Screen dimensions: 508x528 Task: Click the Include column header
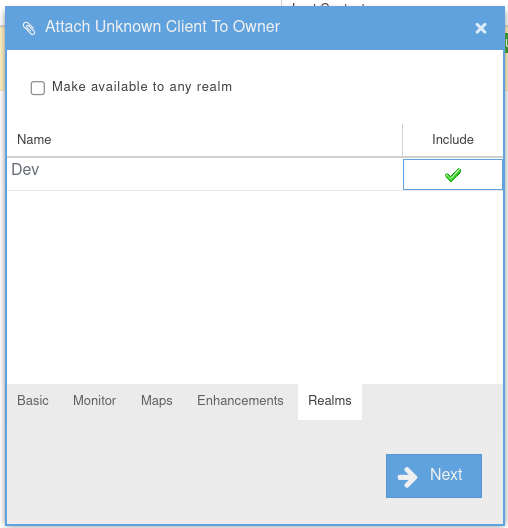[x=453, y=140]
